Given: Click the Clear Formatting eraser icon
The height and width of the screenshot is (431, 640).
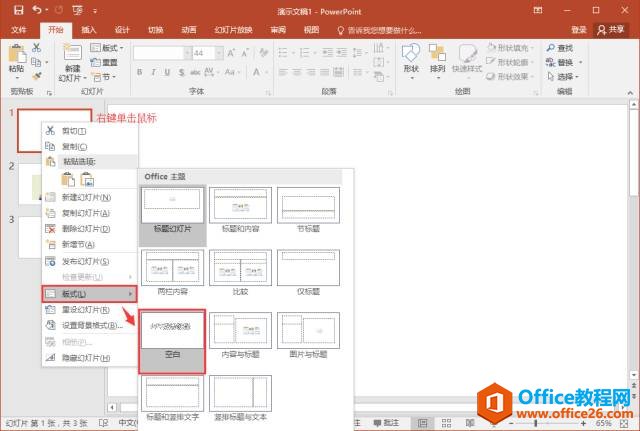Looking at the screenshot, I should point(264,53).
